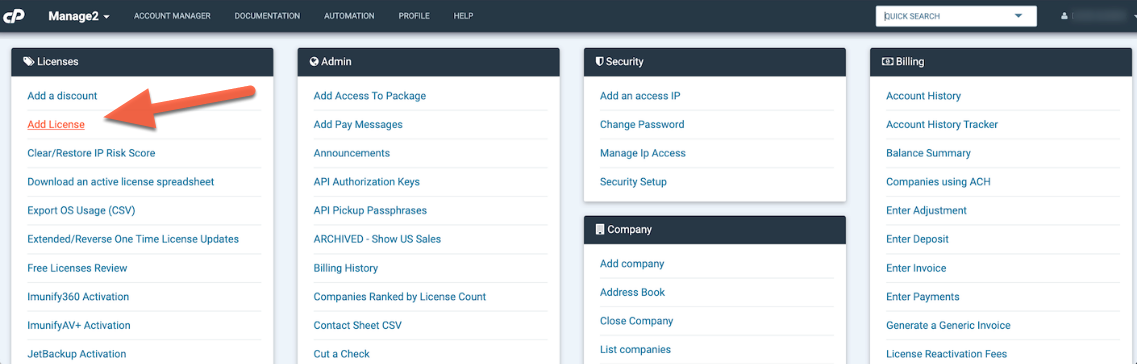Open Imunify360 Activation link
Viewport: 1138px width, 364px height.
[x=78, y=297]
